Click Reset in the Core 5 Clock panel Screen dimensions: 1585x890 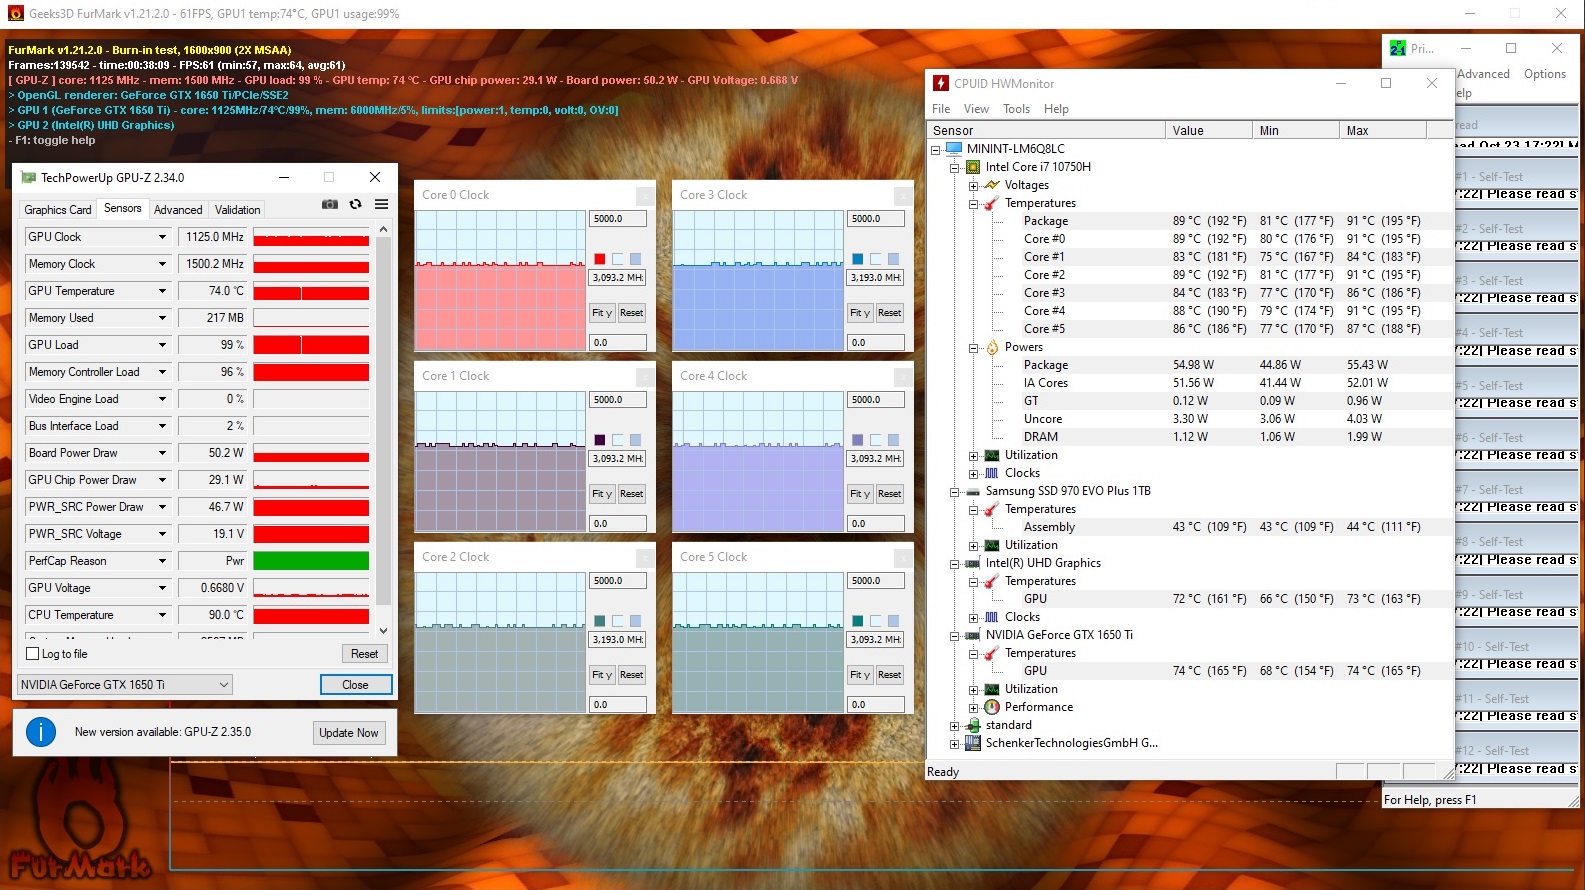(x=889, y=675)
